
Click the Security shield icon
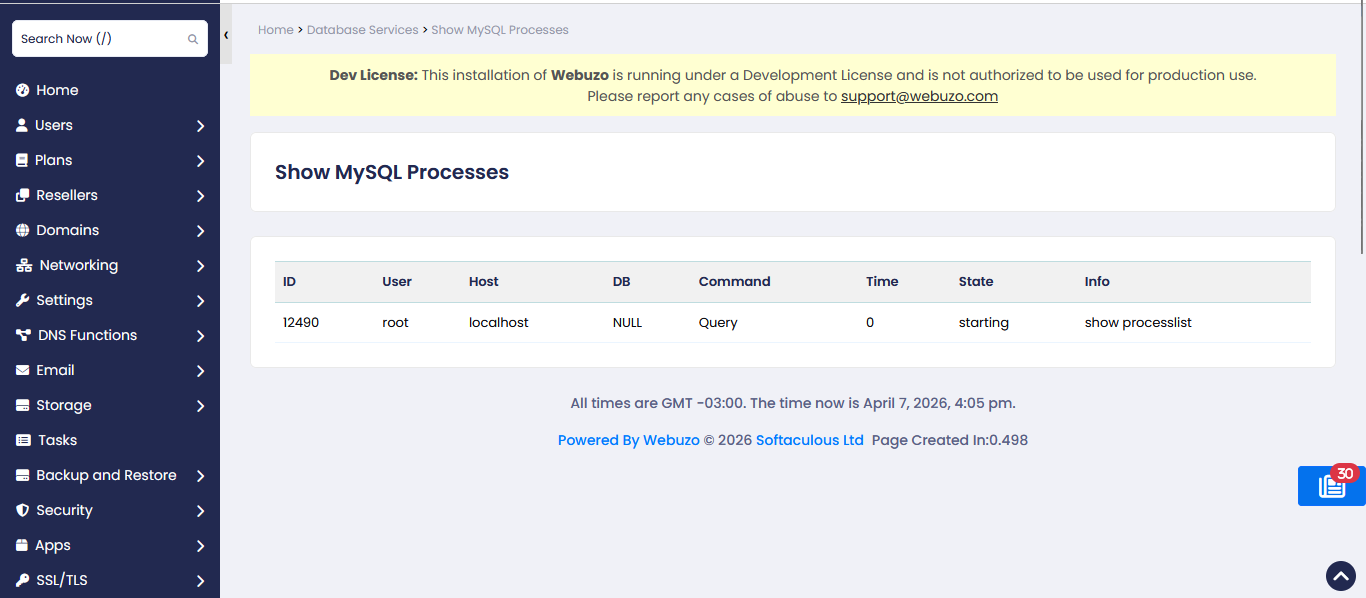23,511
